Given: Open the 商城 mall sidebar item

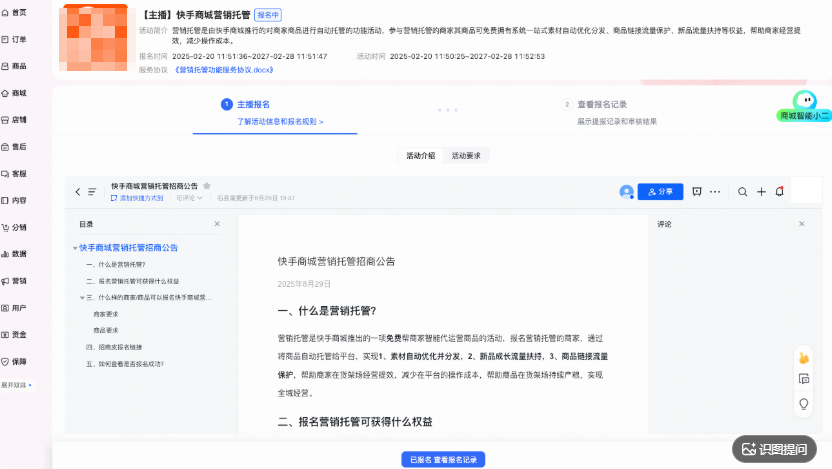Looking at the screenshot, I should pyautogui.click(x=14, y=93).
